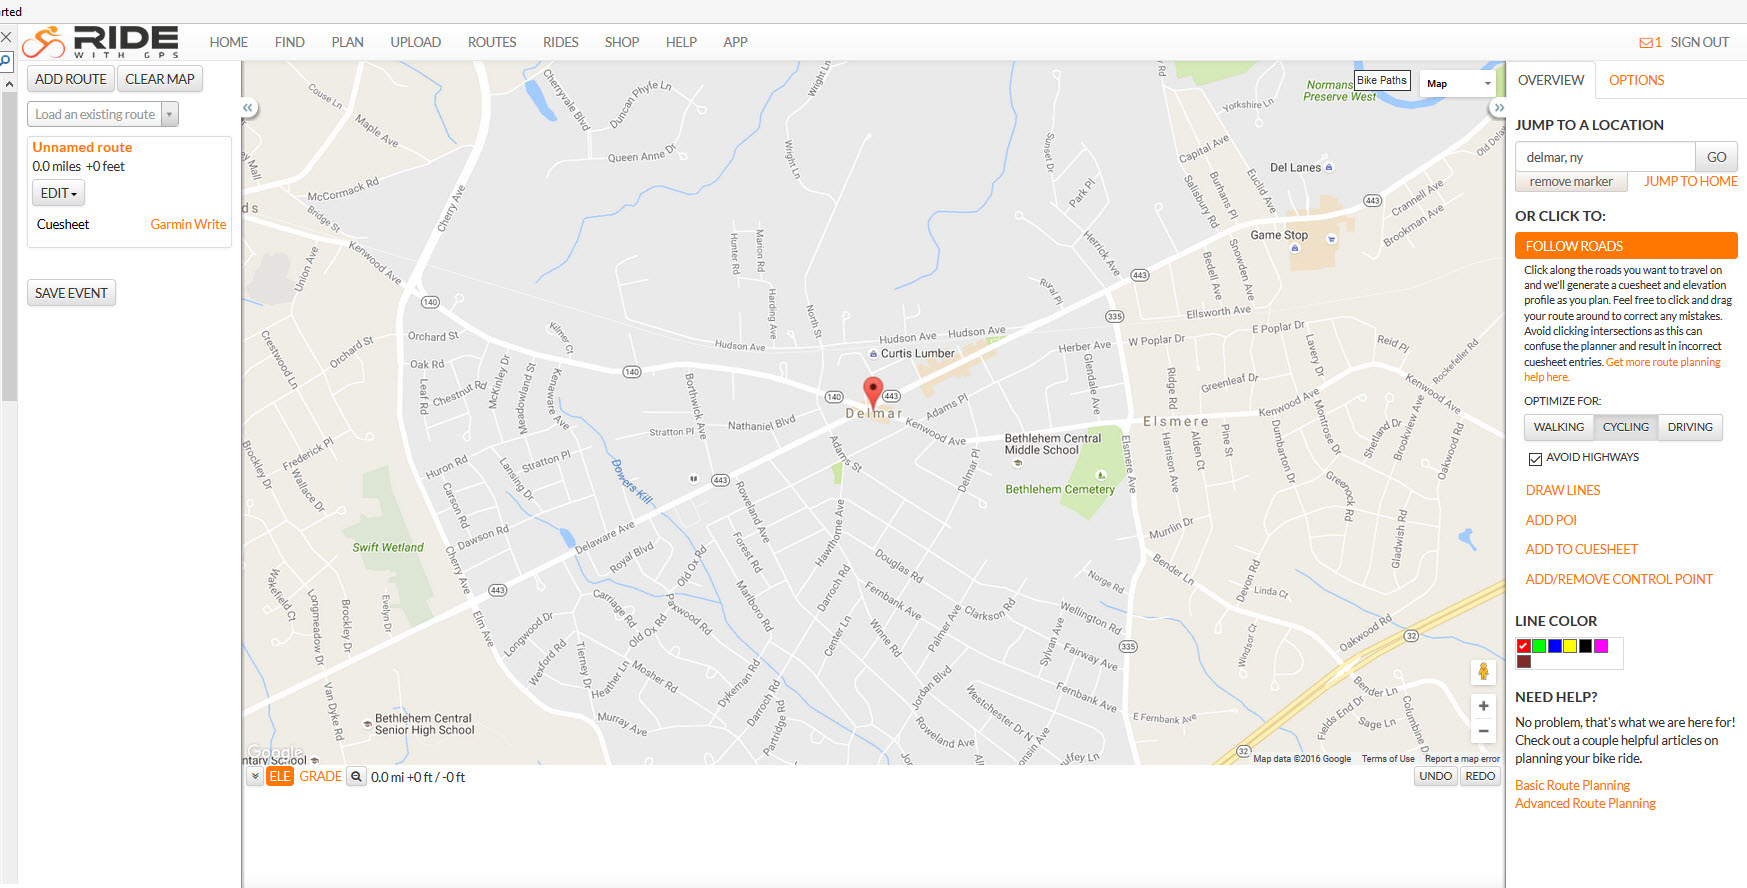
Task: Toggle the ELE elevation profile button
Action: [x=280, y=776]
